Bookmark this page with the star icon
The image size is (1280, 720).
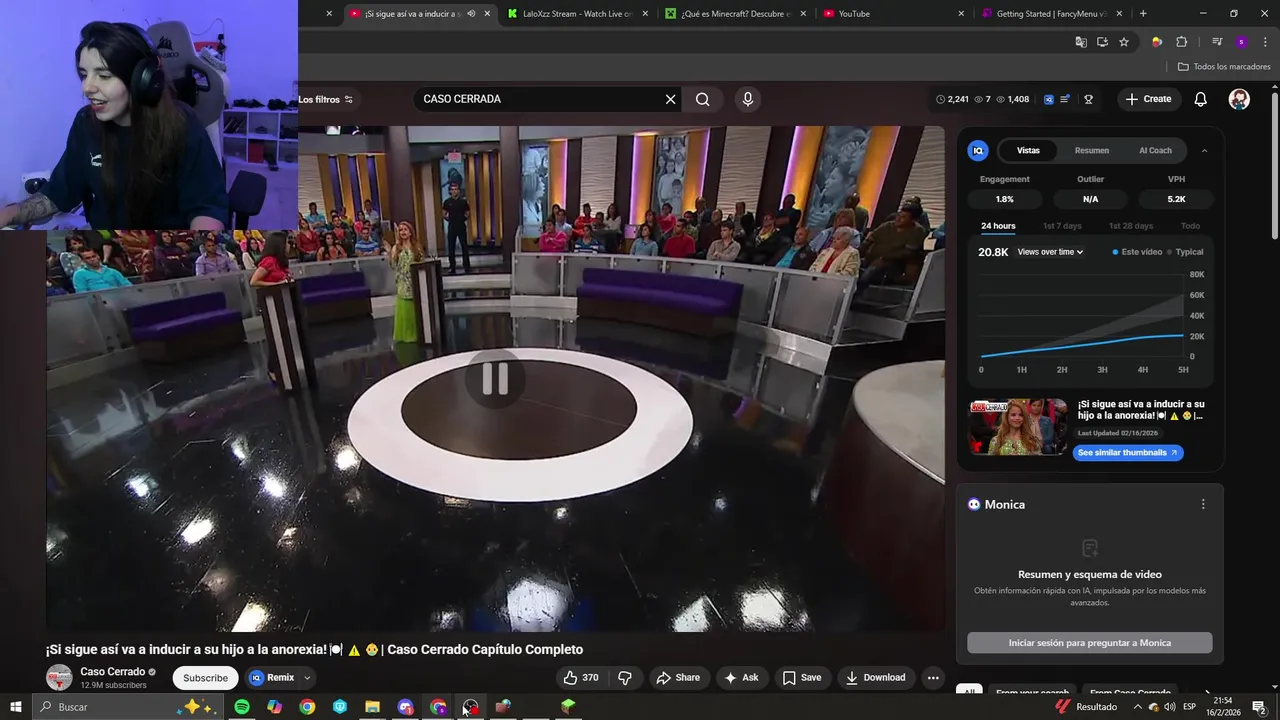[x=1124, y=42]
